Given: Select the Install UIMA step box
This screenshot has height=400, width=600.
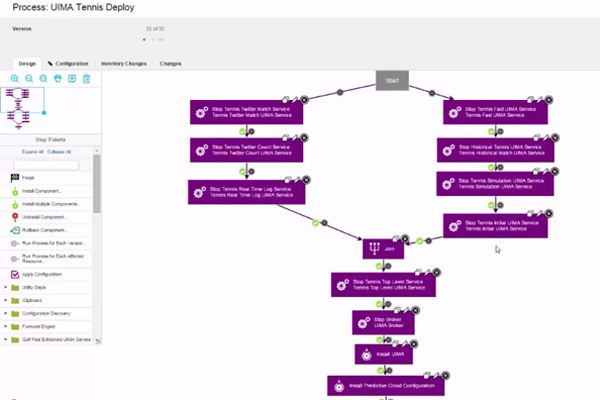Looking at the screenshot, I should point(384,354).
